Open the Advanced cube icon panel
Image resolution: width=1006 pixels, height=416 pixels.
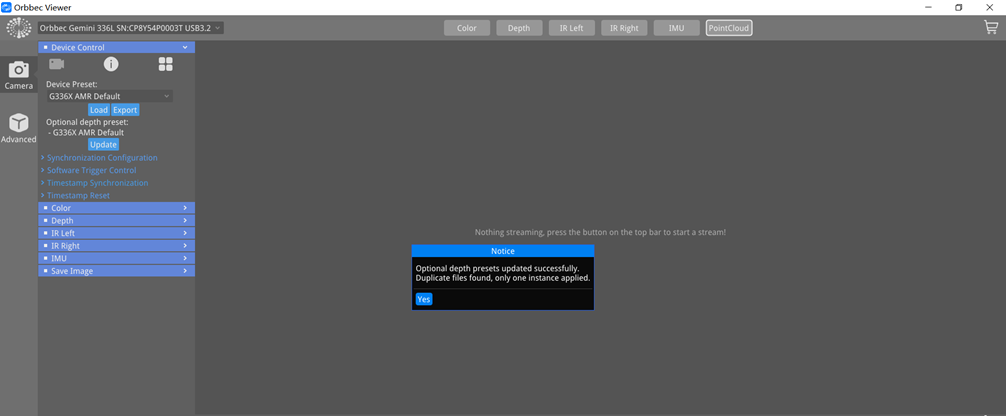(x=18, y=127)
